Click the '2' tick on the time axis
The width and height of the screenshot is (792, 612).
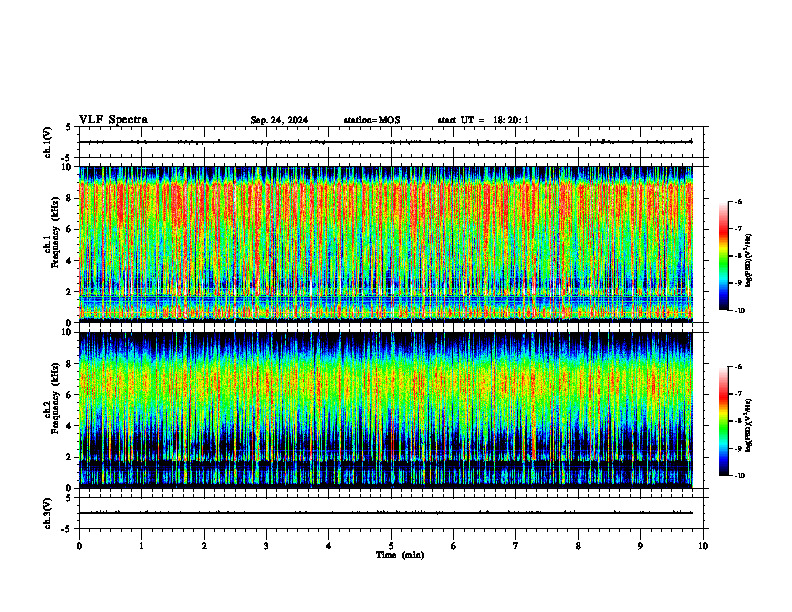click(x=204, y=546)
